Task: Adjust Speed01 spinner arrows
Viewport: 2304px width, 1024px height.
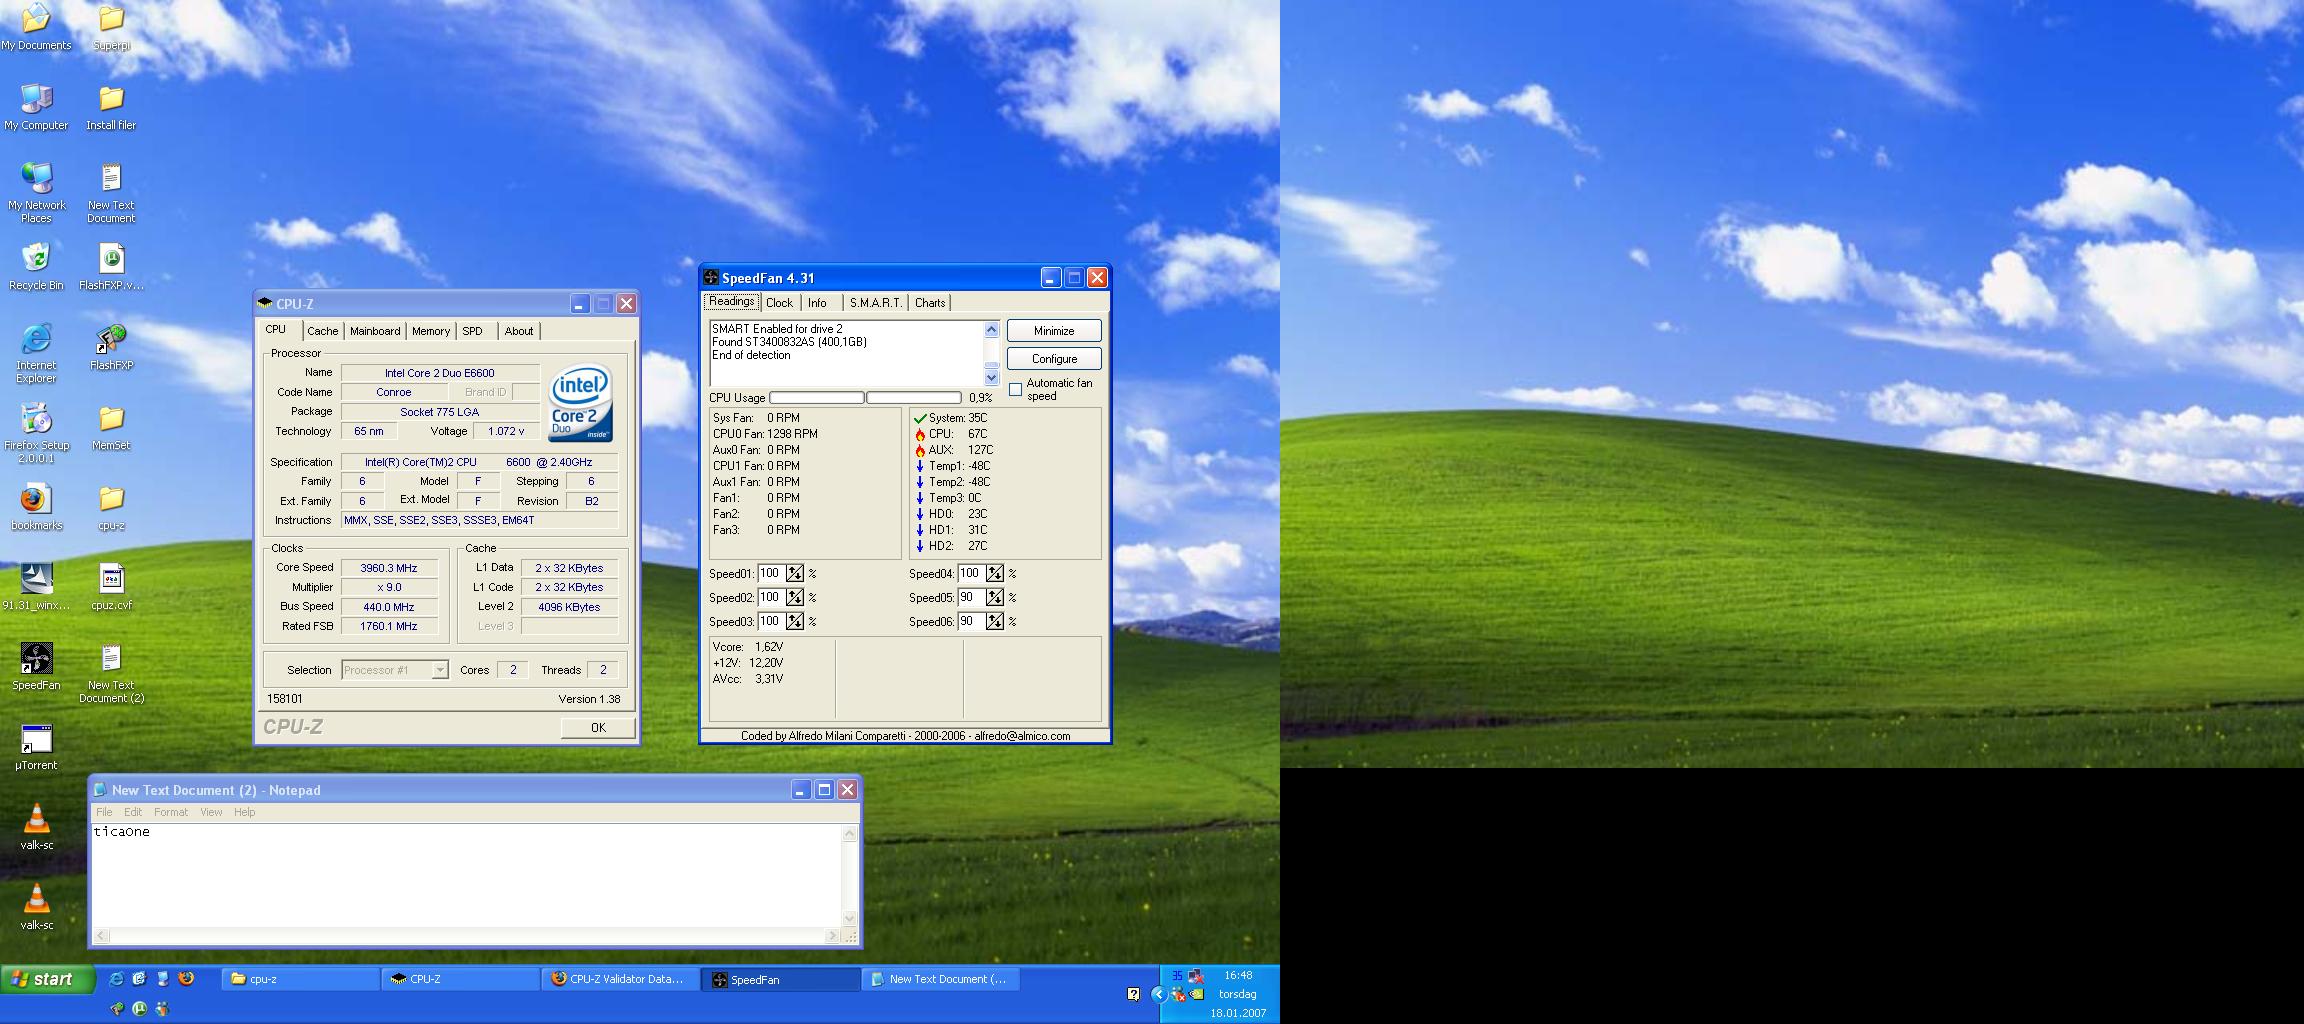Action: 794,573
